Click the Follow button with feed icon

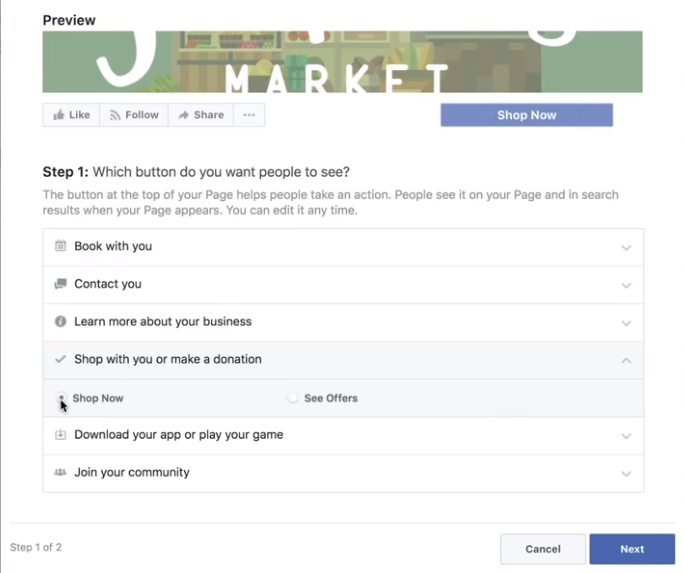tap(133, 115)
